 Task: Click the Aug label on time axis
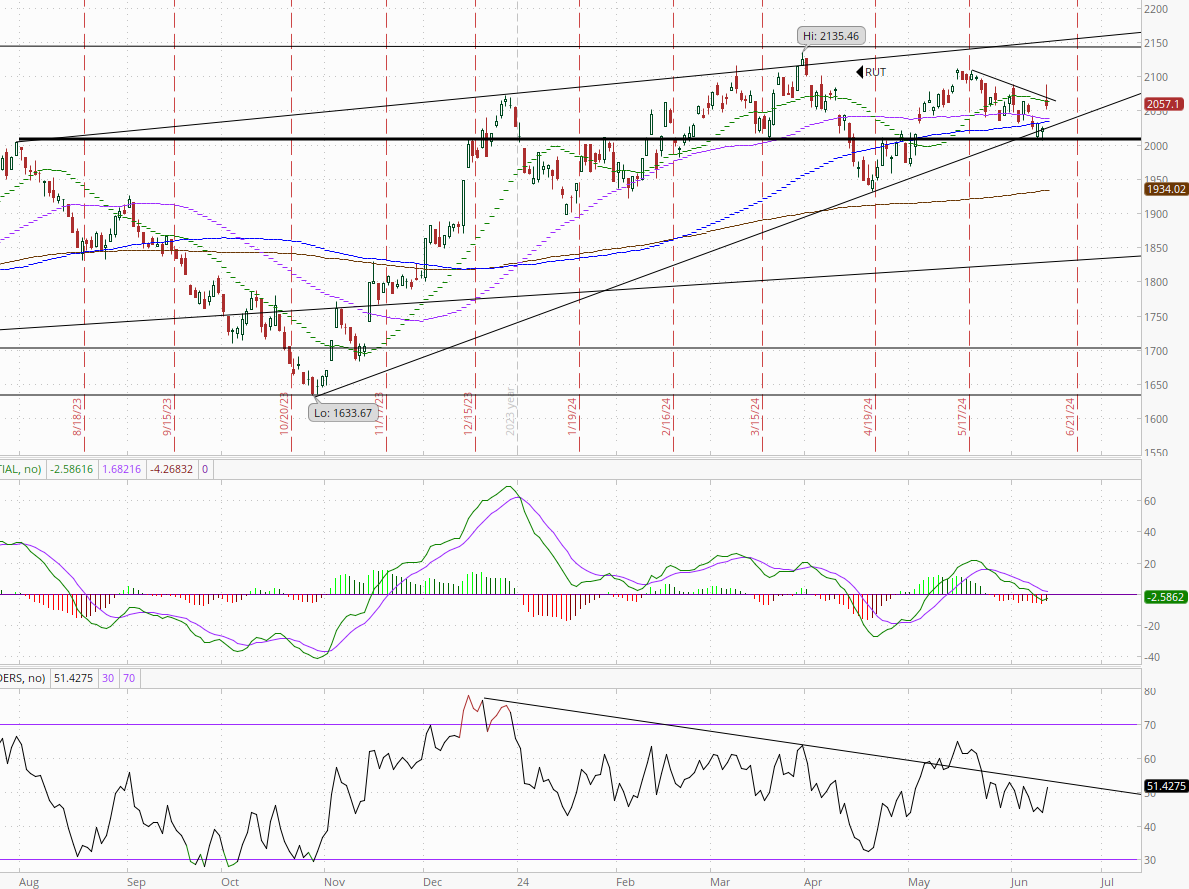[x=29, y=882]
